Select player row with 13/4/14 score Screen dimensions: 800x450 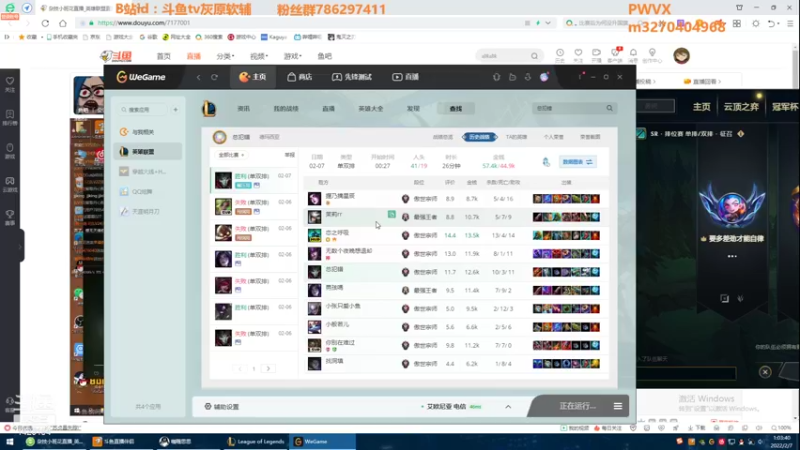456,235
